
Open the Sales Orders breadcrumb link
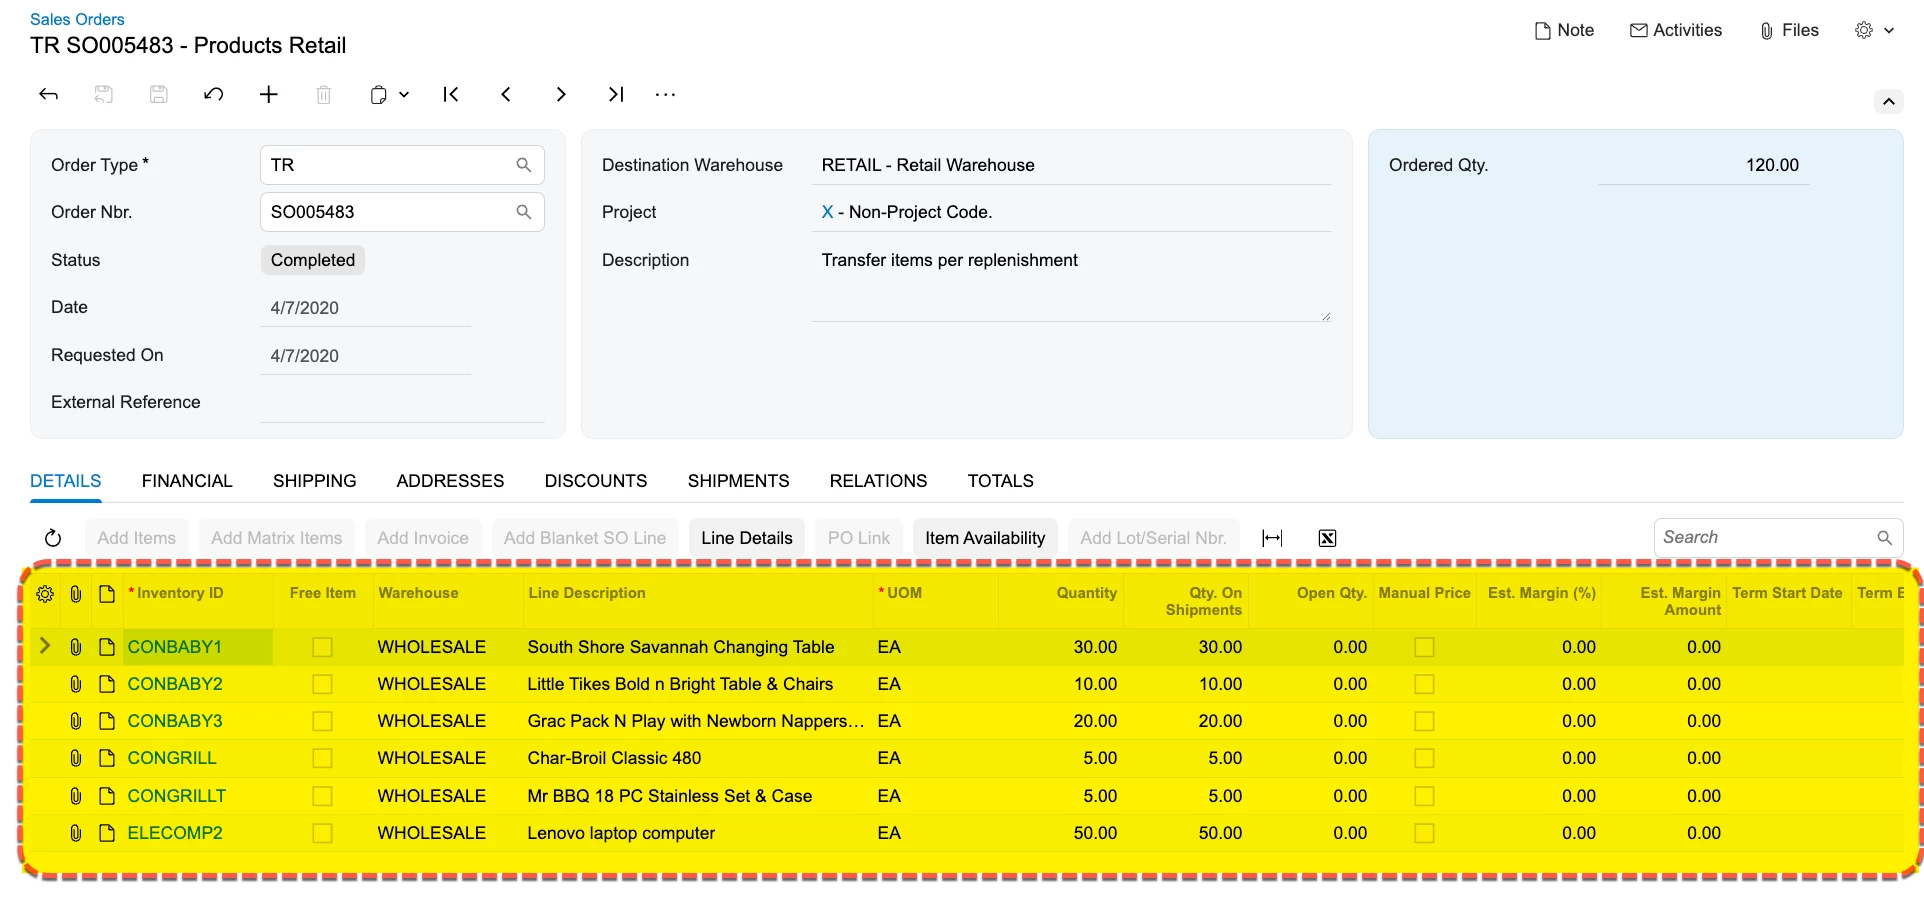77,19
